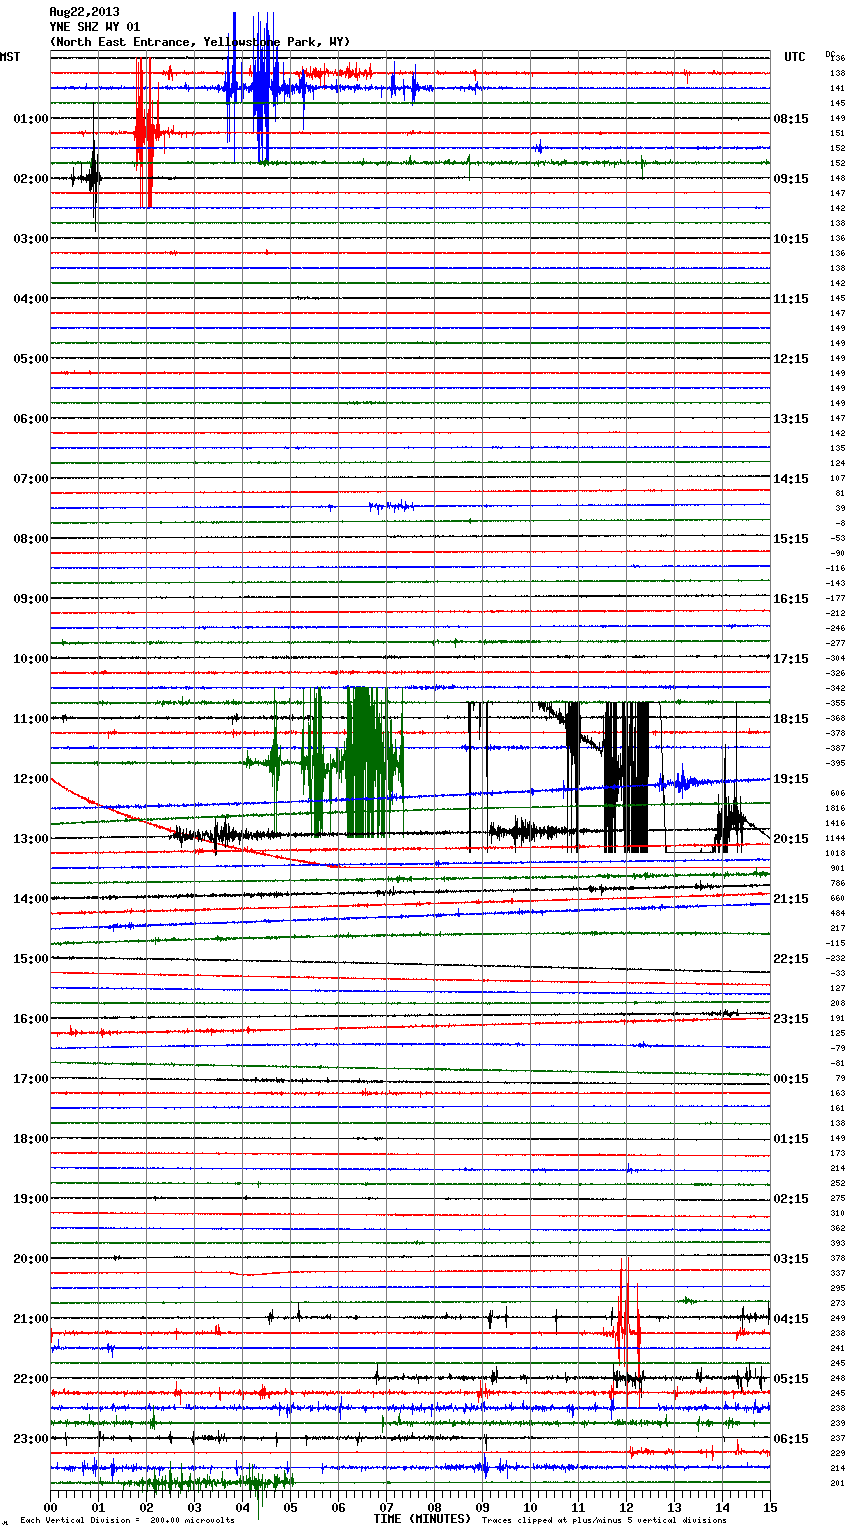Click the DC offset value '1144'

(835, 838)
